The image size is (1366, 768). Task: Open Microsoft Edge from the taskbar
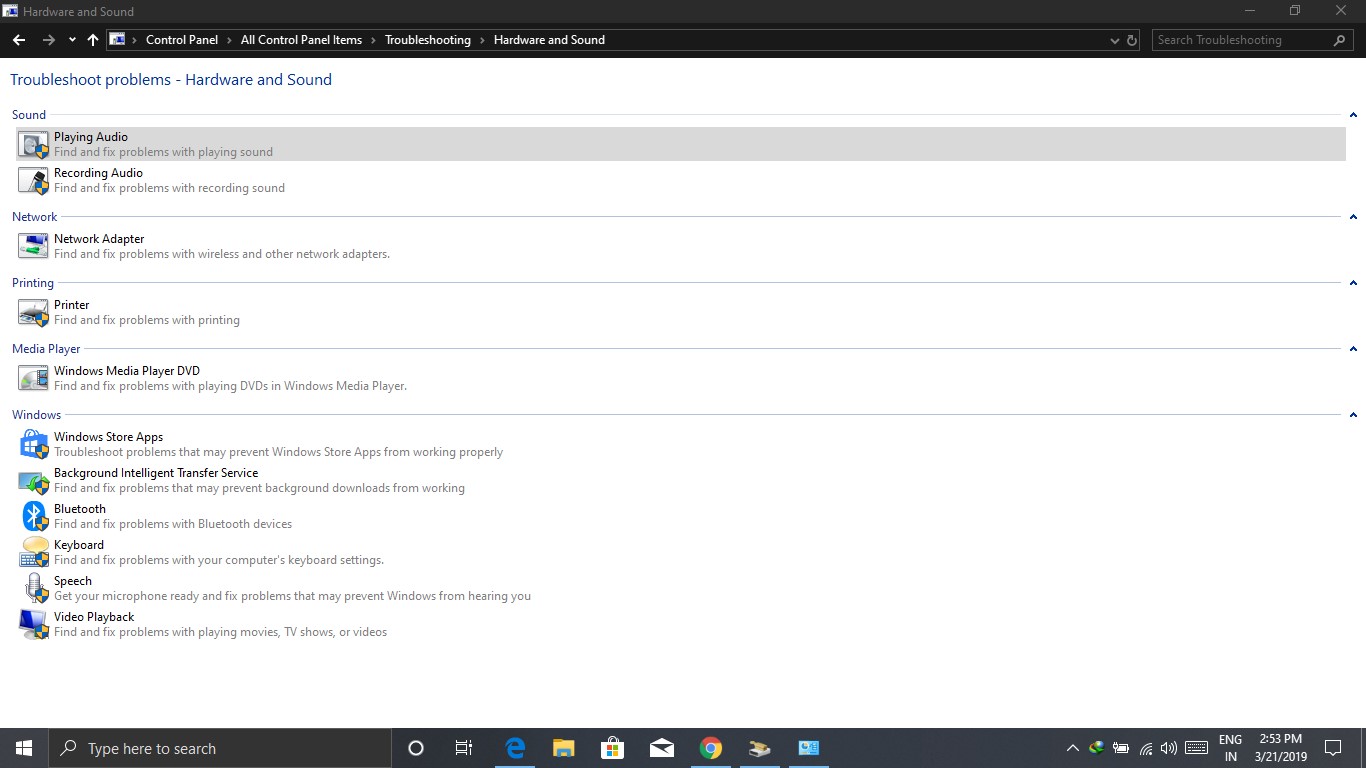pyautogui.click(x=515, y=748)
